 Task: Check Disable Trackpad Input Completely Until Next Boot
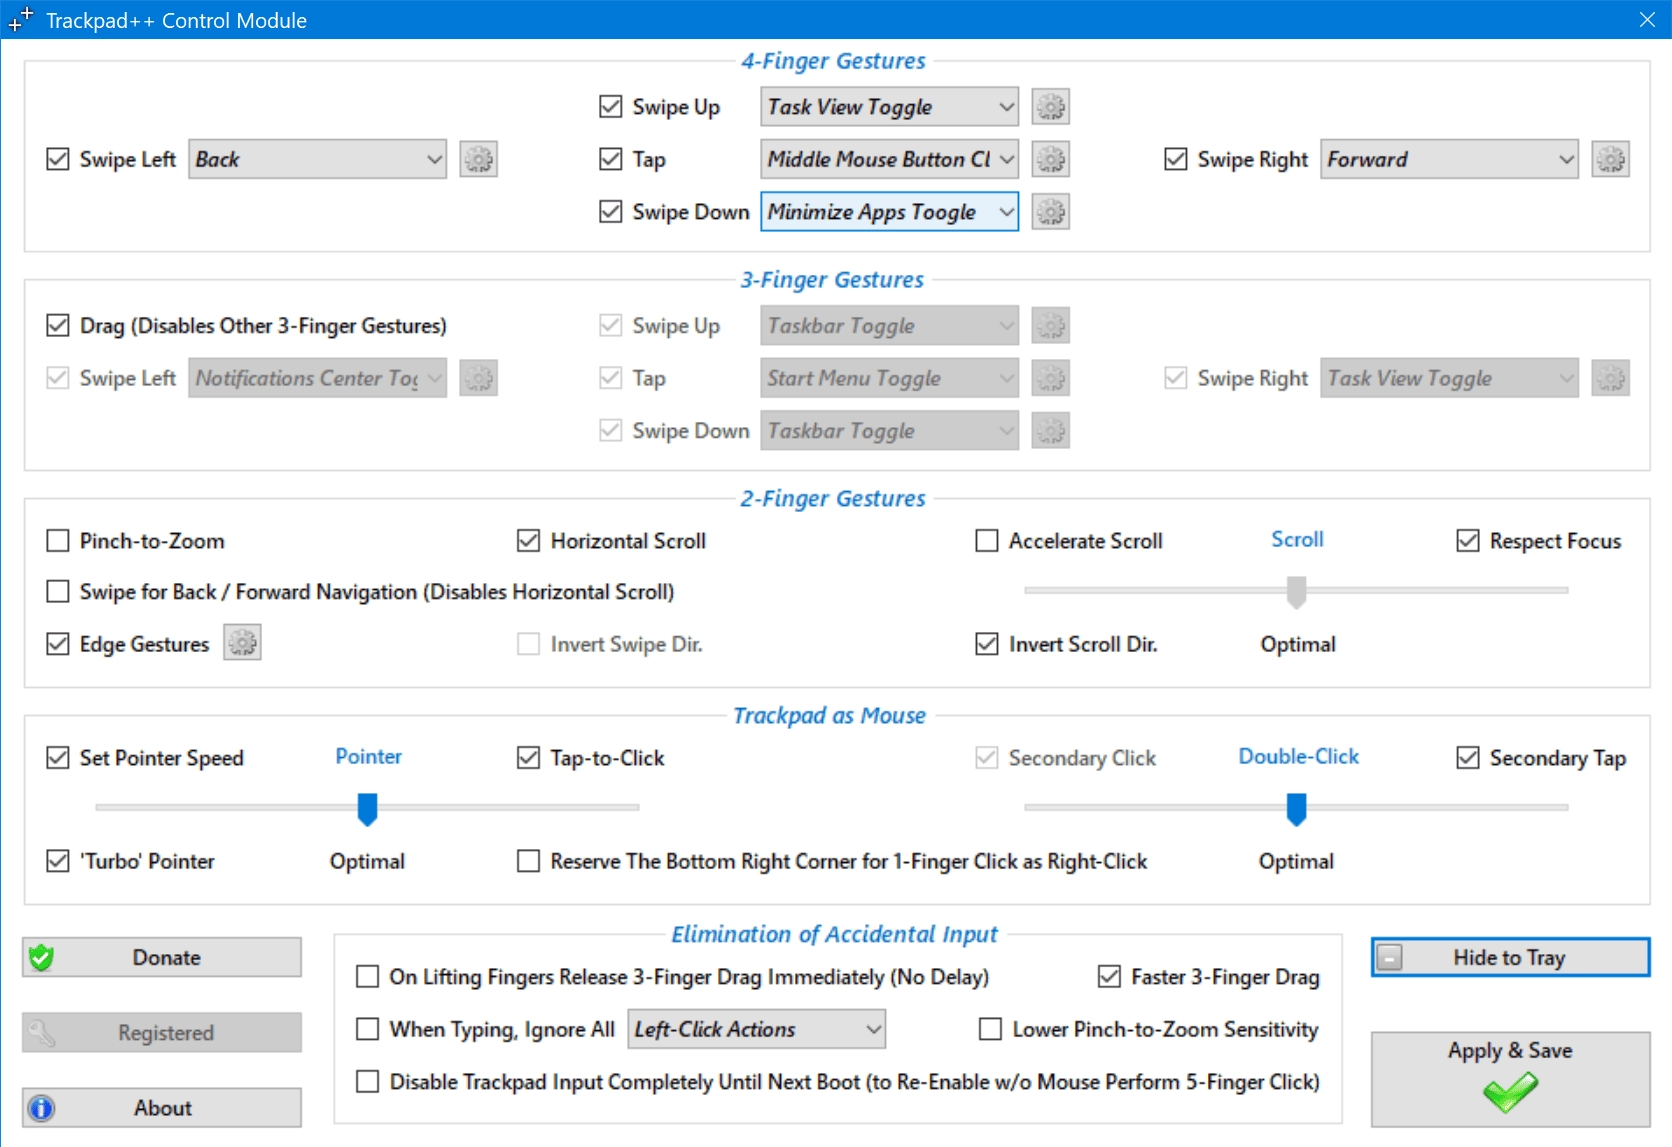coord(368,1082)
